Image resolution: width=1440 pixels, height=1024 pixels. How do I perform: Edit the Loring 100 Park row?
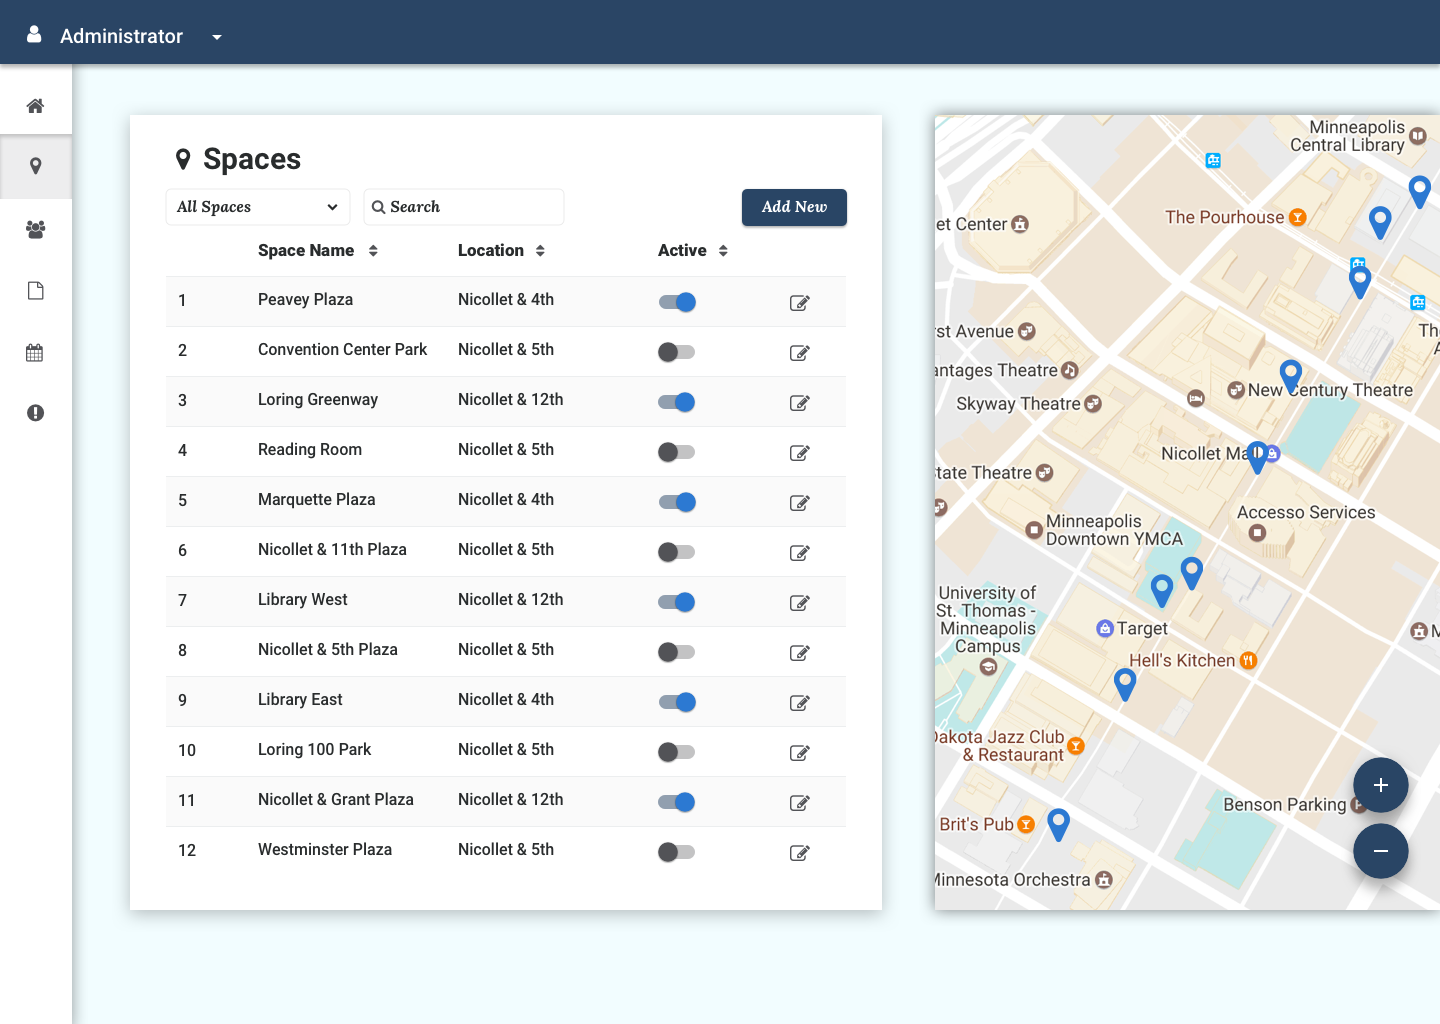tap(799, 753)
